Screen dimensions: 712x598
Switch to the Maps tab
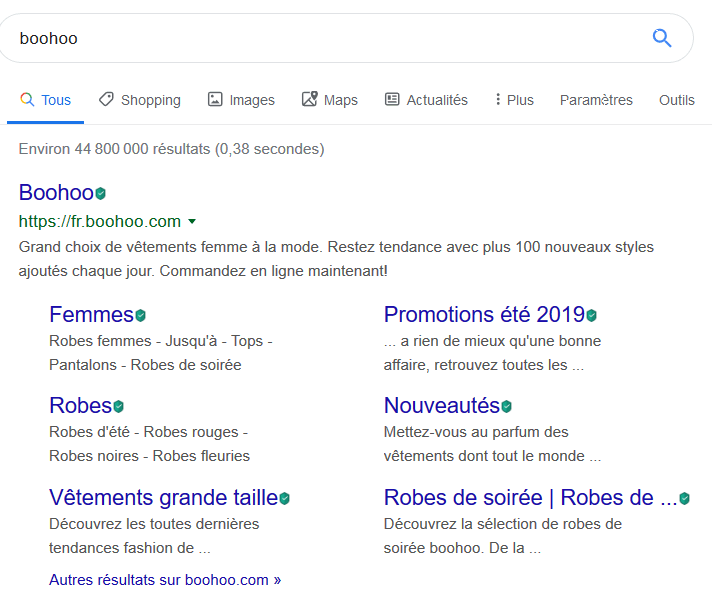(x=330, y=100)
